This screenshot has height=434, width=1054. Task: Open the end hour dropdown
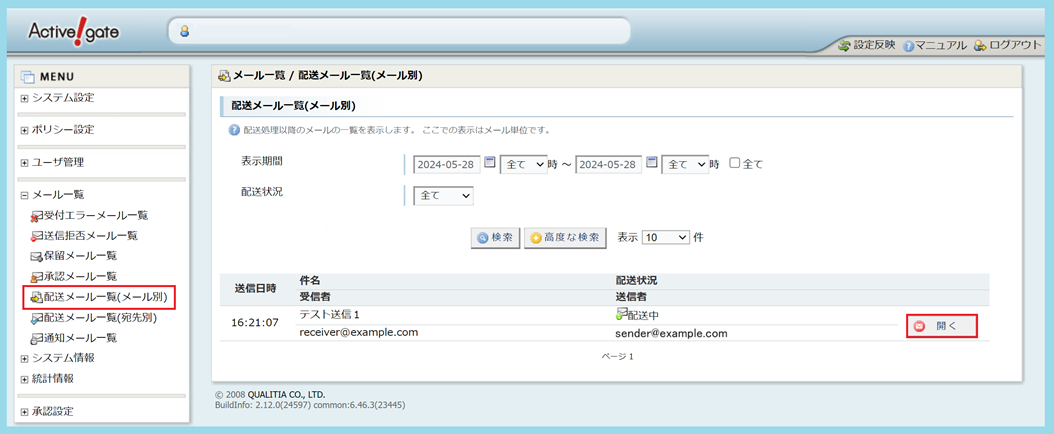pos(686,164)
